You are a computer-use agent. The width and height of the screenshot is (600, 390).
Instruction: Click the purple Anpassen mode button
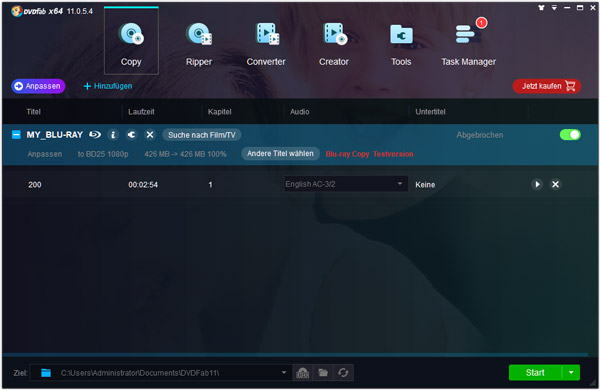click(38, 86)
